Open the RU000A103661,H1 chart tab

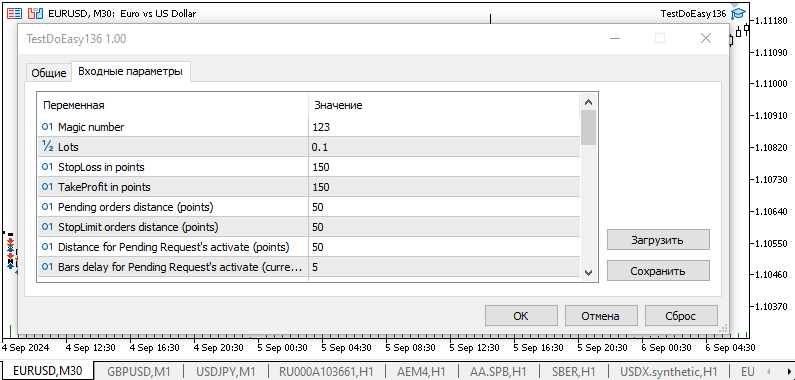point(326,371)
